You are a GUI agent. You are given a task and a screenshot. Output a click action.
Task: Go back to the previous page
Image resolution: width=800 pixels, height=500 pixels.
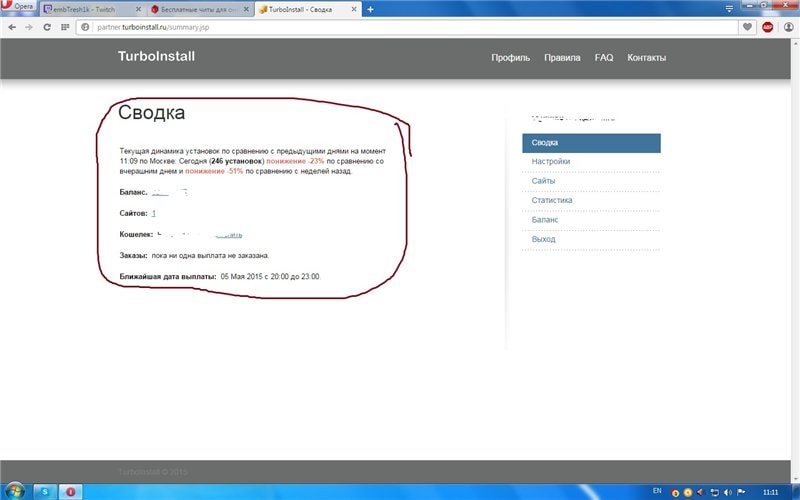(12, 27)
